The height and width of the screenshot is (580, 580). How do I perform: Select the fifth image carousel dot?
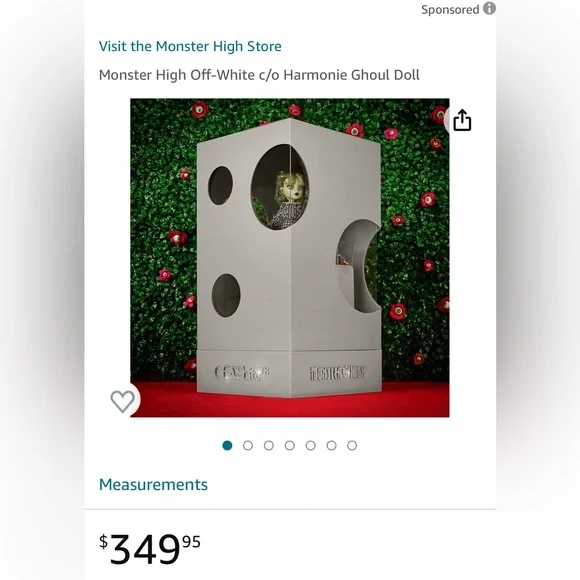point(311,445)
